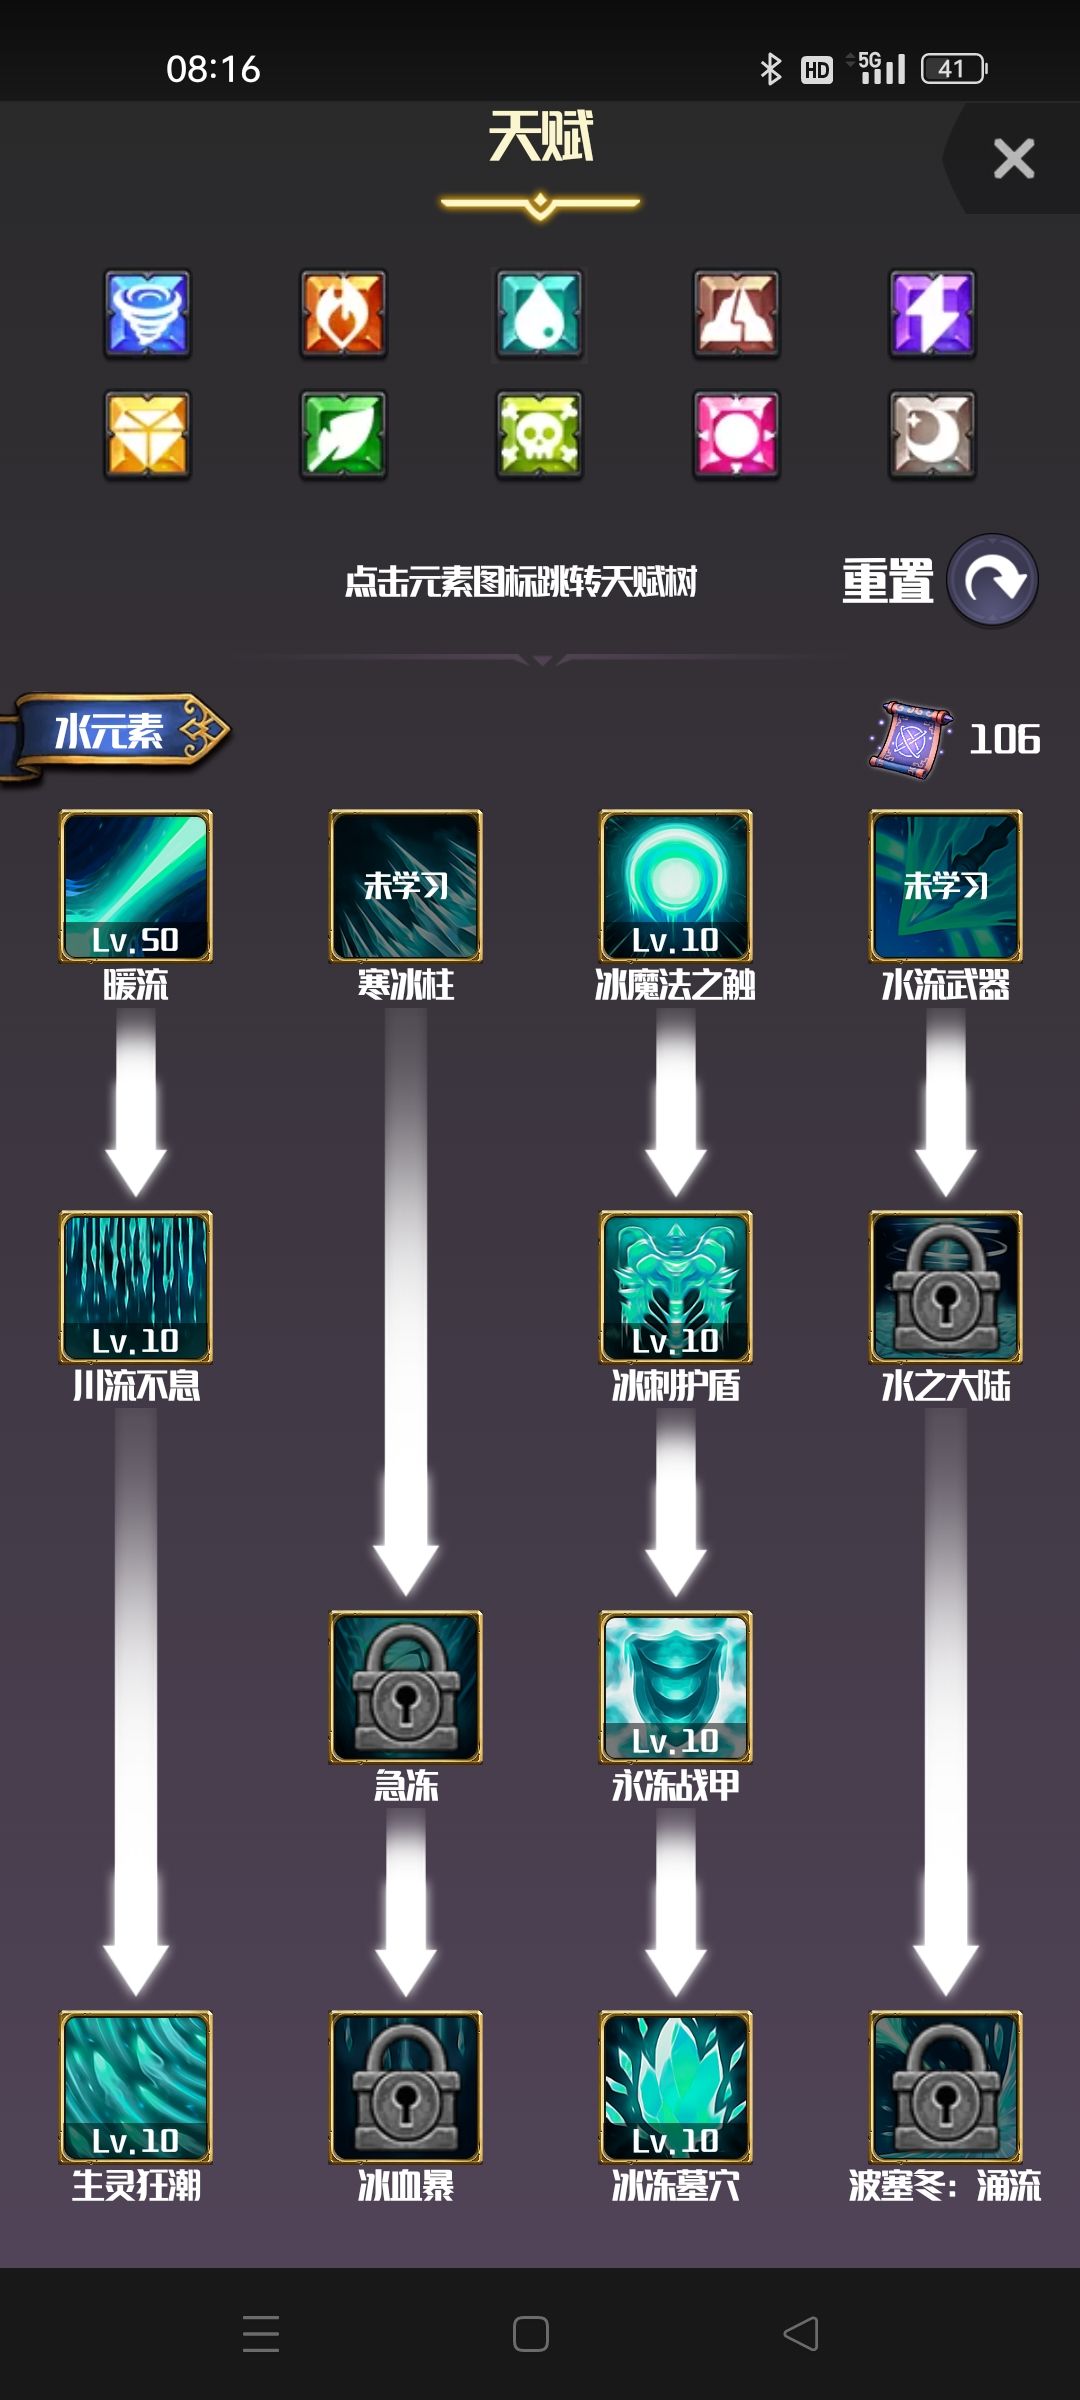
Task: Click the 重置 reset button
Action: [939, 581]
